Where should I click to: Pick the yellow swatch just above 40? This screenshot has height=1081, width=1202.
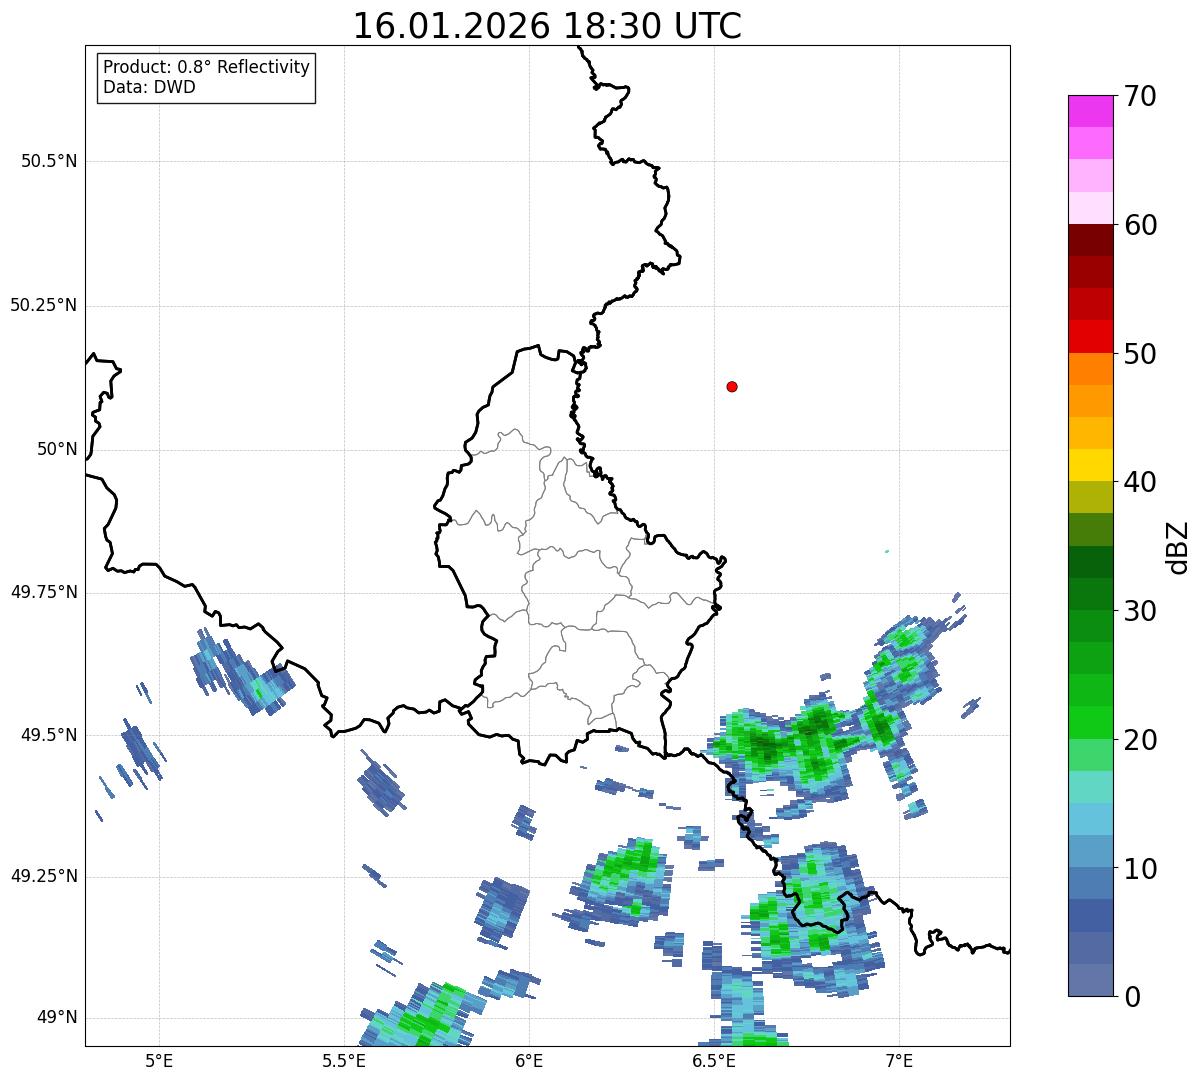(1090, 465)
